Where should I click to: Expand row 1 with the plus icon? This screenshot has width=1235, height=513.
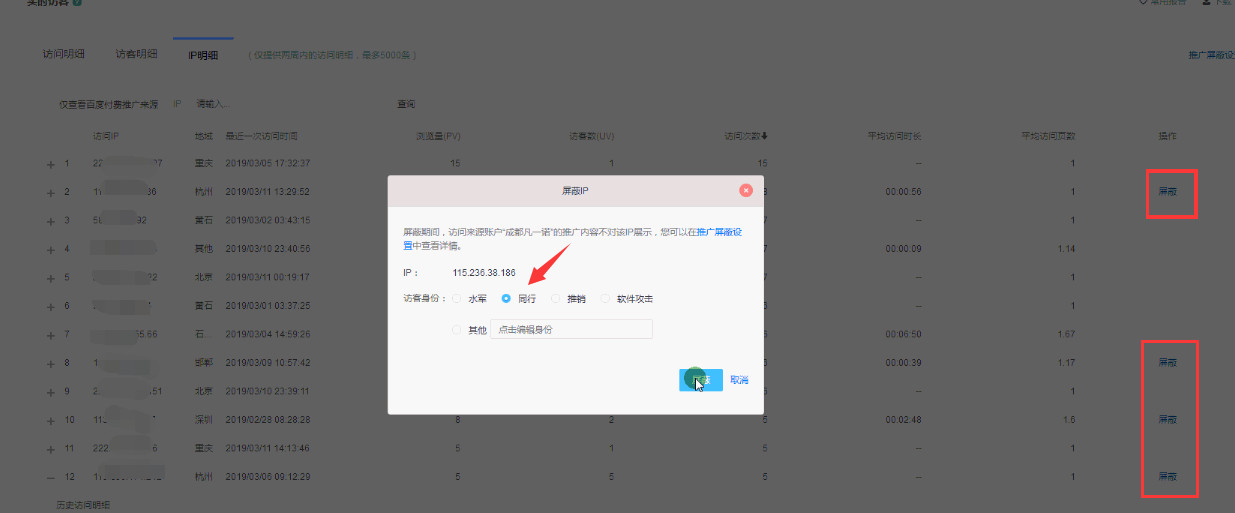click(50, 164)
